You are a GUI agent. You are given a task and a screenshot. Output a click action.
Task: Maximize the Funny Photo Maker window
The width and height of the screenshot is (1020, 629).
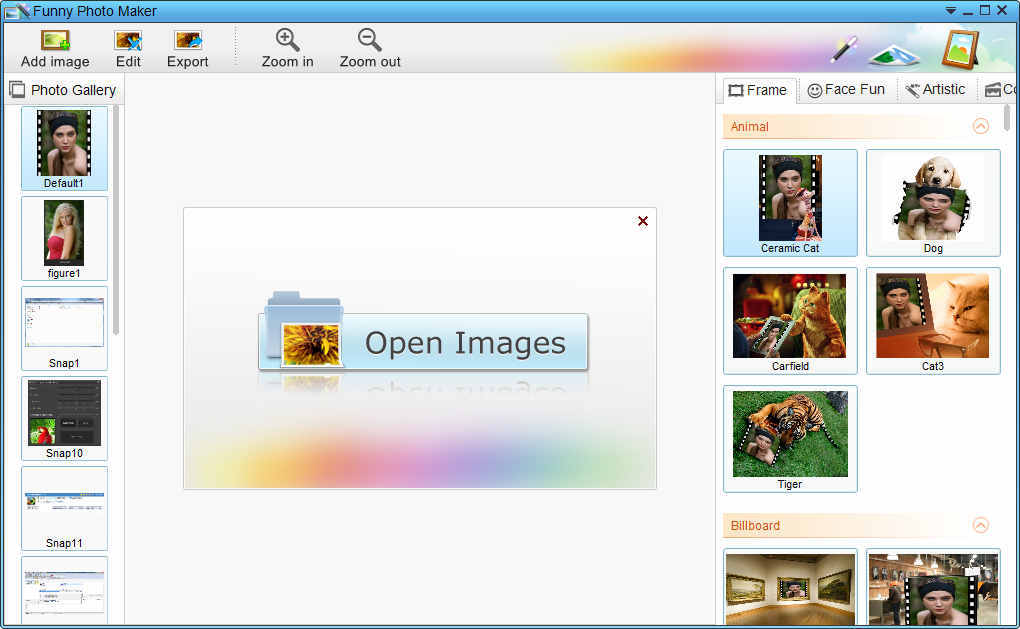[985, 10]
